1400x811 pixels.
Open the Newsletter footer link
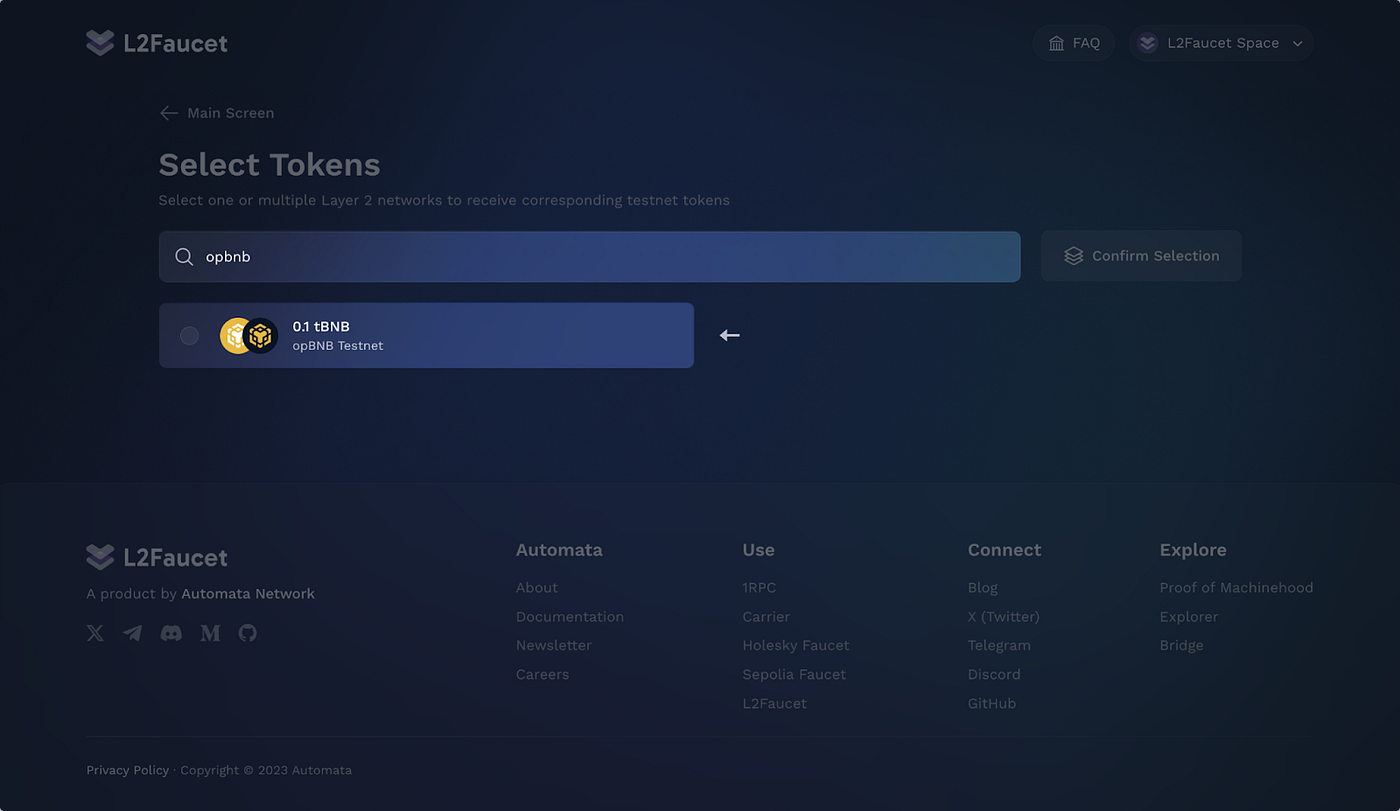click(554, 646)
